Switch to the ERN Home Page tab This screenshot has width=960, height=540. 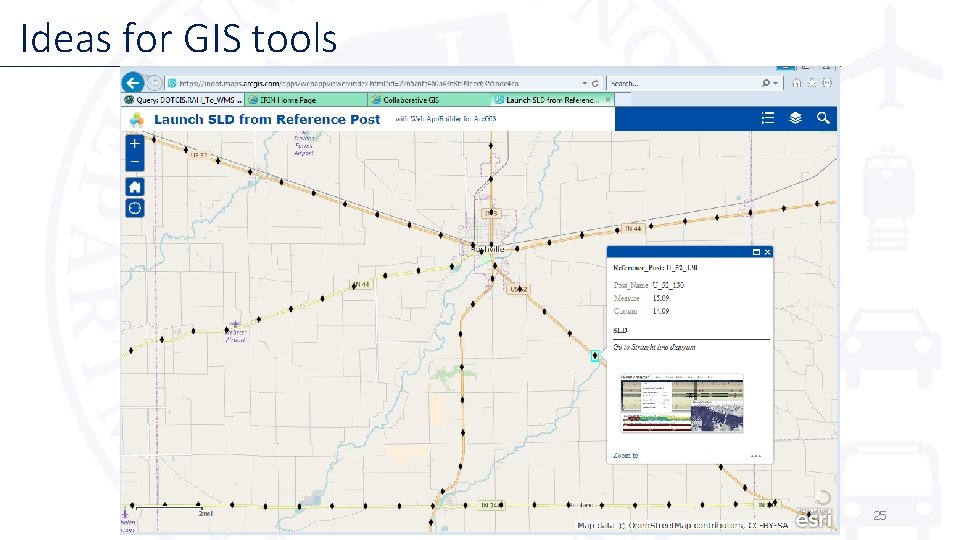306,100
